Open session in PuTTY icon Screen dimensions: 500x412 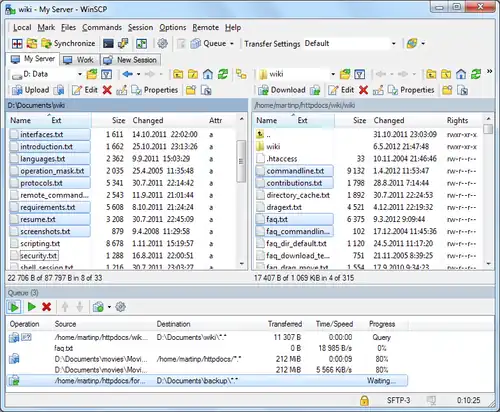coord(123,43)
